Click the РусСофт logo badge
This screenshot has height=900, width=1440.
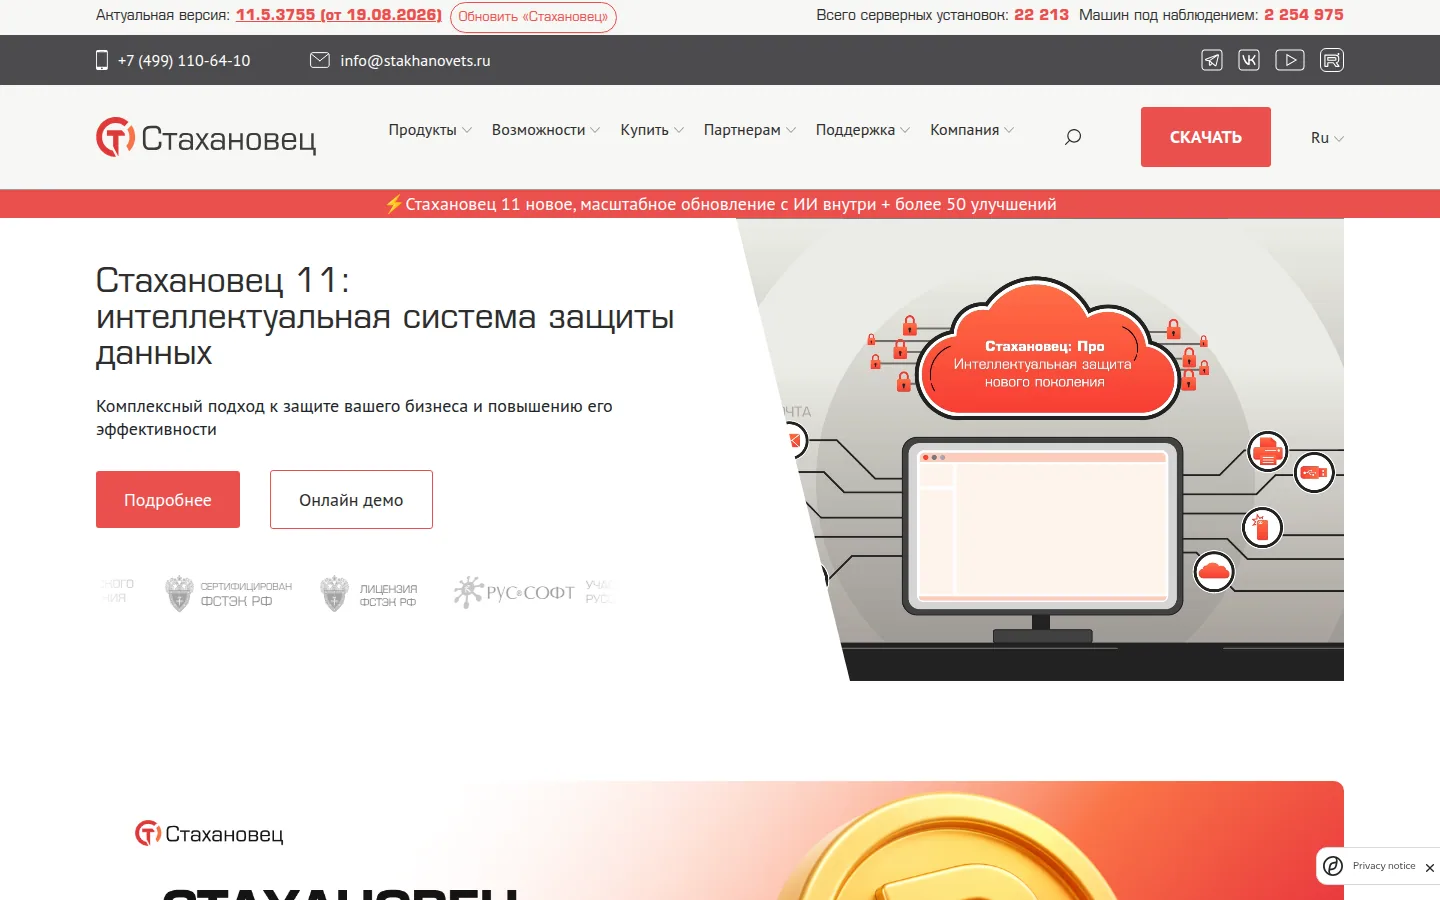(514, 592)
